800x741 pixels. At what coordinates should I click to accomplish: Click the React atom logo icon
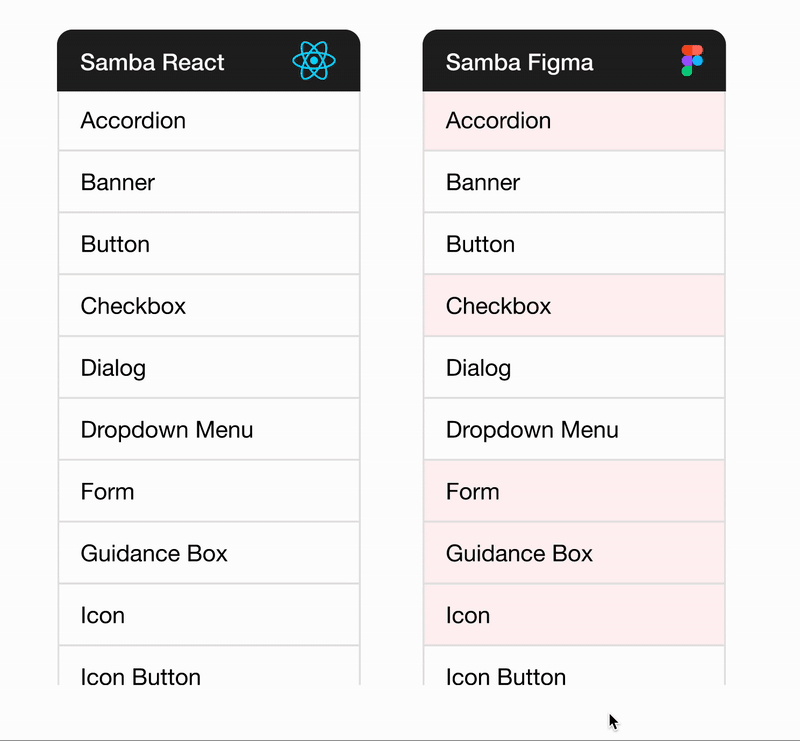click(x=314, y=61)
